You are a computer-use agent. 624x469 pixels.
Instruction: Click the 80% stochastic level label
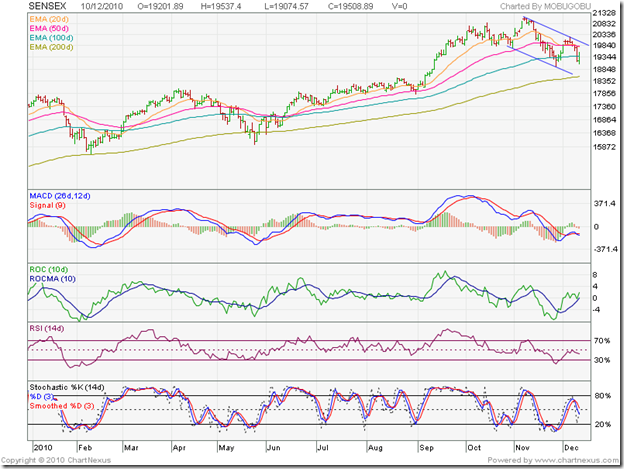[x=603, y=395]
